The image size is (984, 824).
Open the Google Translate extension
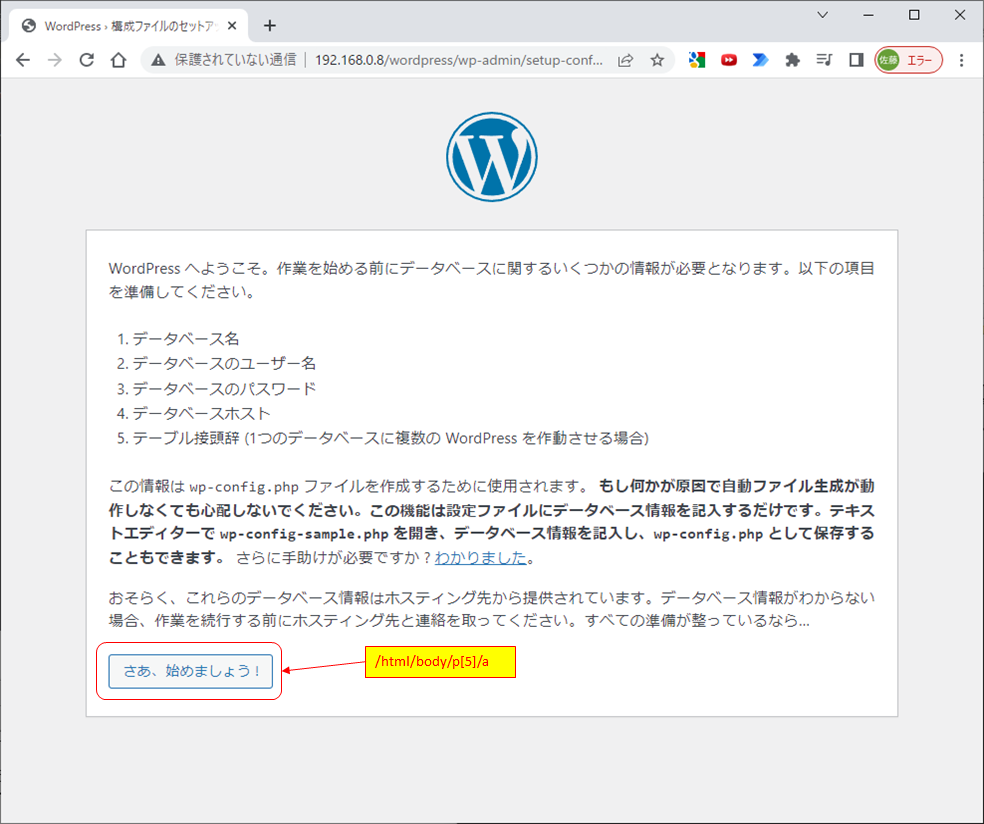(697, 60)
